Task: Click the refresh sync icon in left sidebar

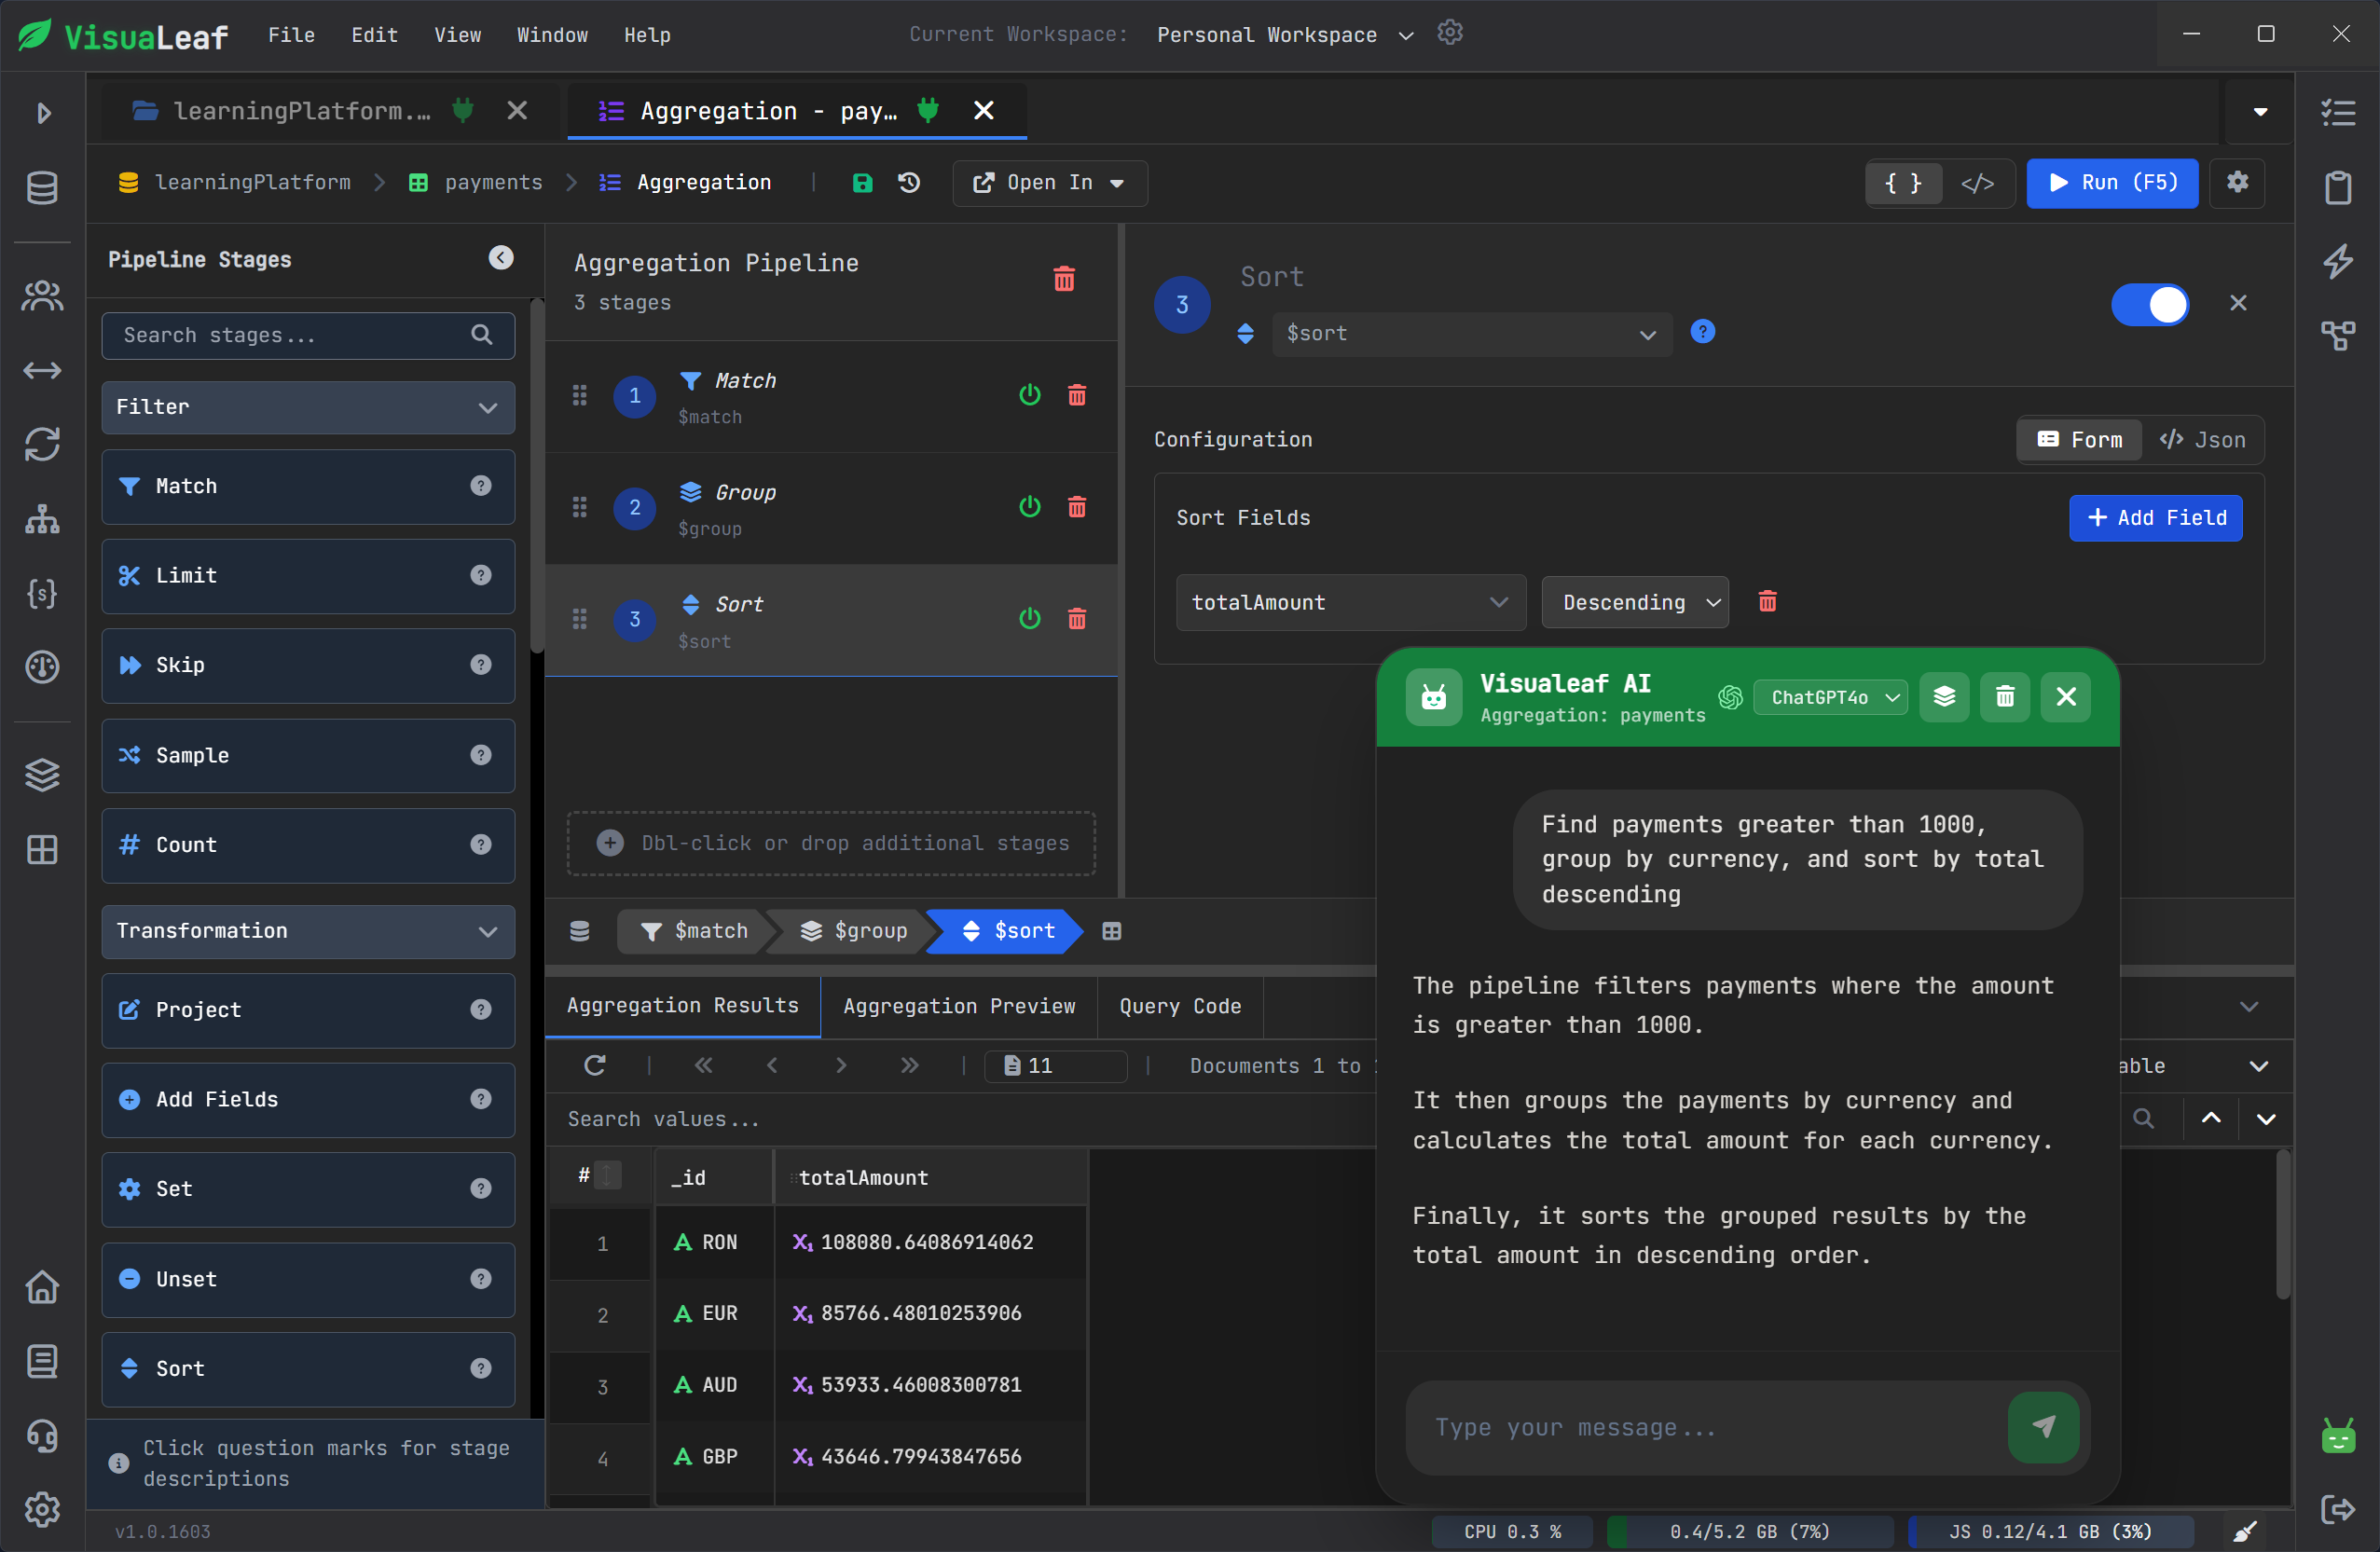Action: coord(42,444)
